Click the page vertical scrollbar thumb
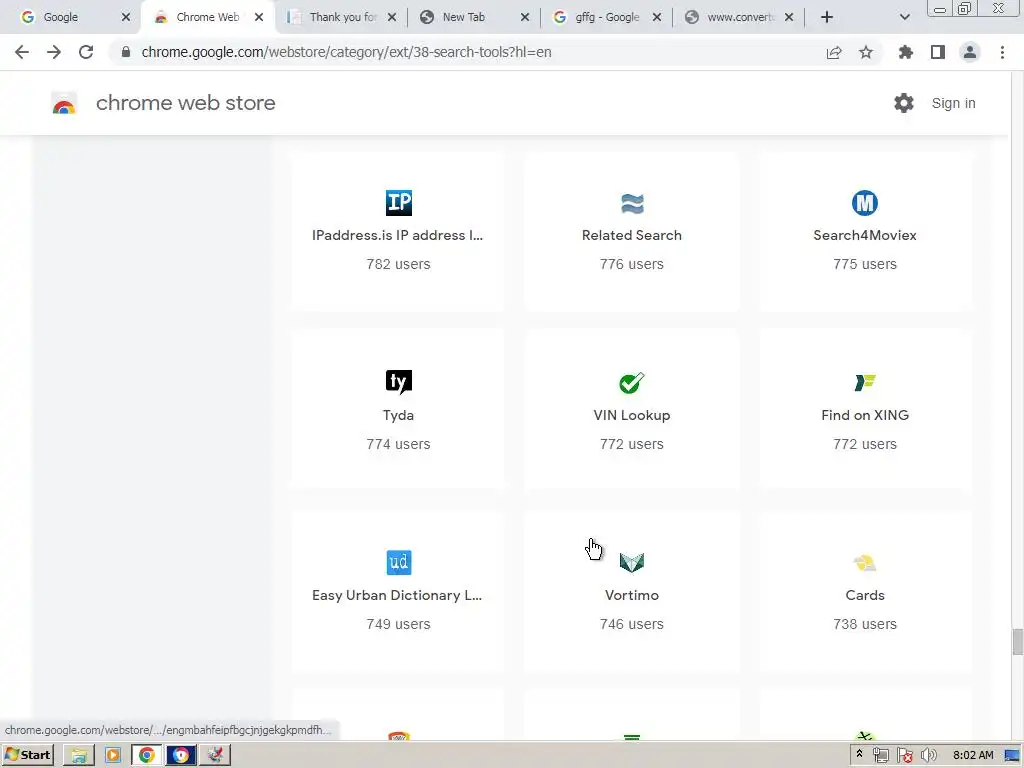This screenshot has width=1024, height=768. tap(1017, 641)
